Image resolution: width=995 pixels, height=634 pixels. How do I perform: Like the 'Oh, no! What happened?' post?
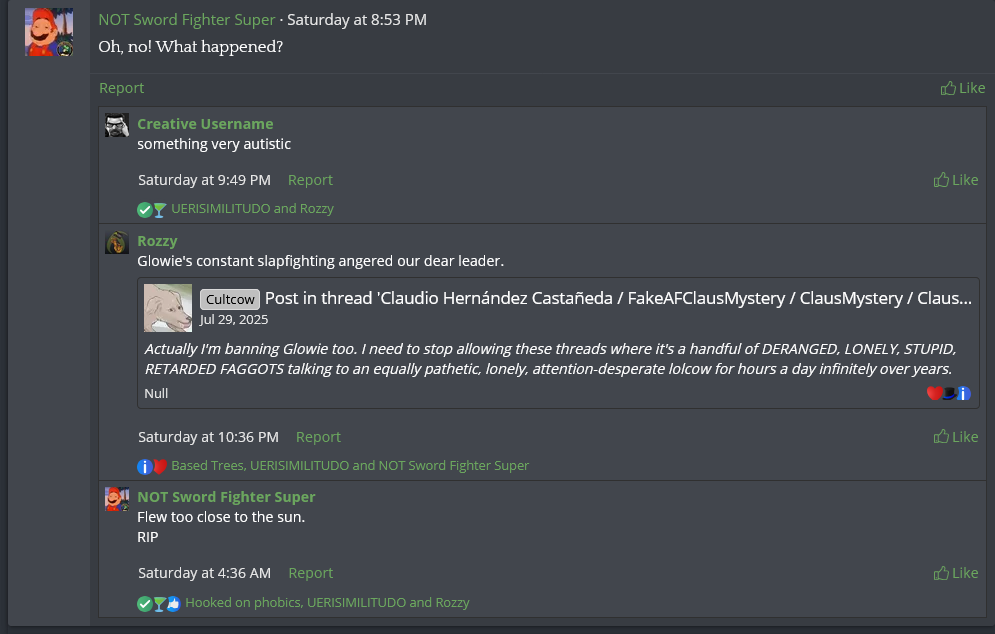point(963,88)
